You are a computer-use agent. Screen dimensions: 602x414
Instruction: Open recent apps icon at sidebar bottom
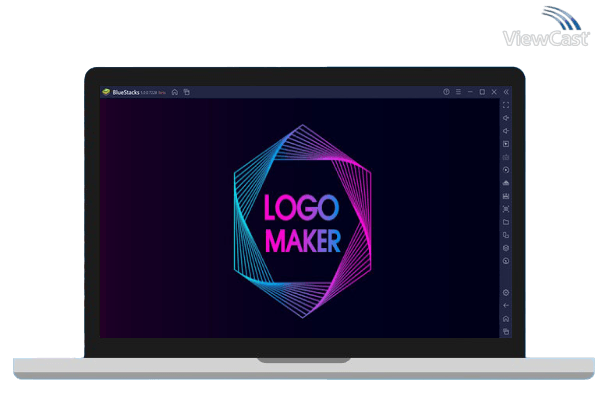point(506,331)
